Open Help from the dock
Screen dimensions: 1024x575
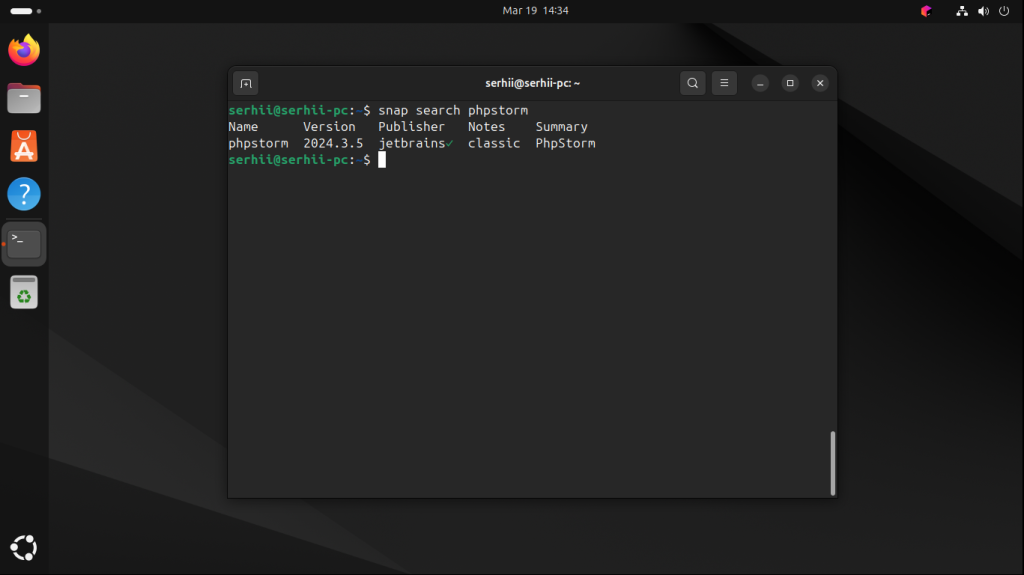pos(24,194)
